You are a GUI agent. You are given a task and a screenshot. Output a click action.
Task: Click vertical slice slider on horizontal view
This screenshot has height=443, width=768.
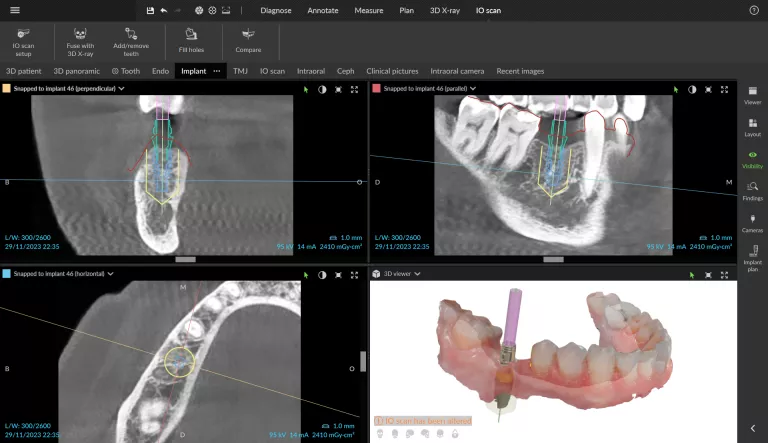363,361
